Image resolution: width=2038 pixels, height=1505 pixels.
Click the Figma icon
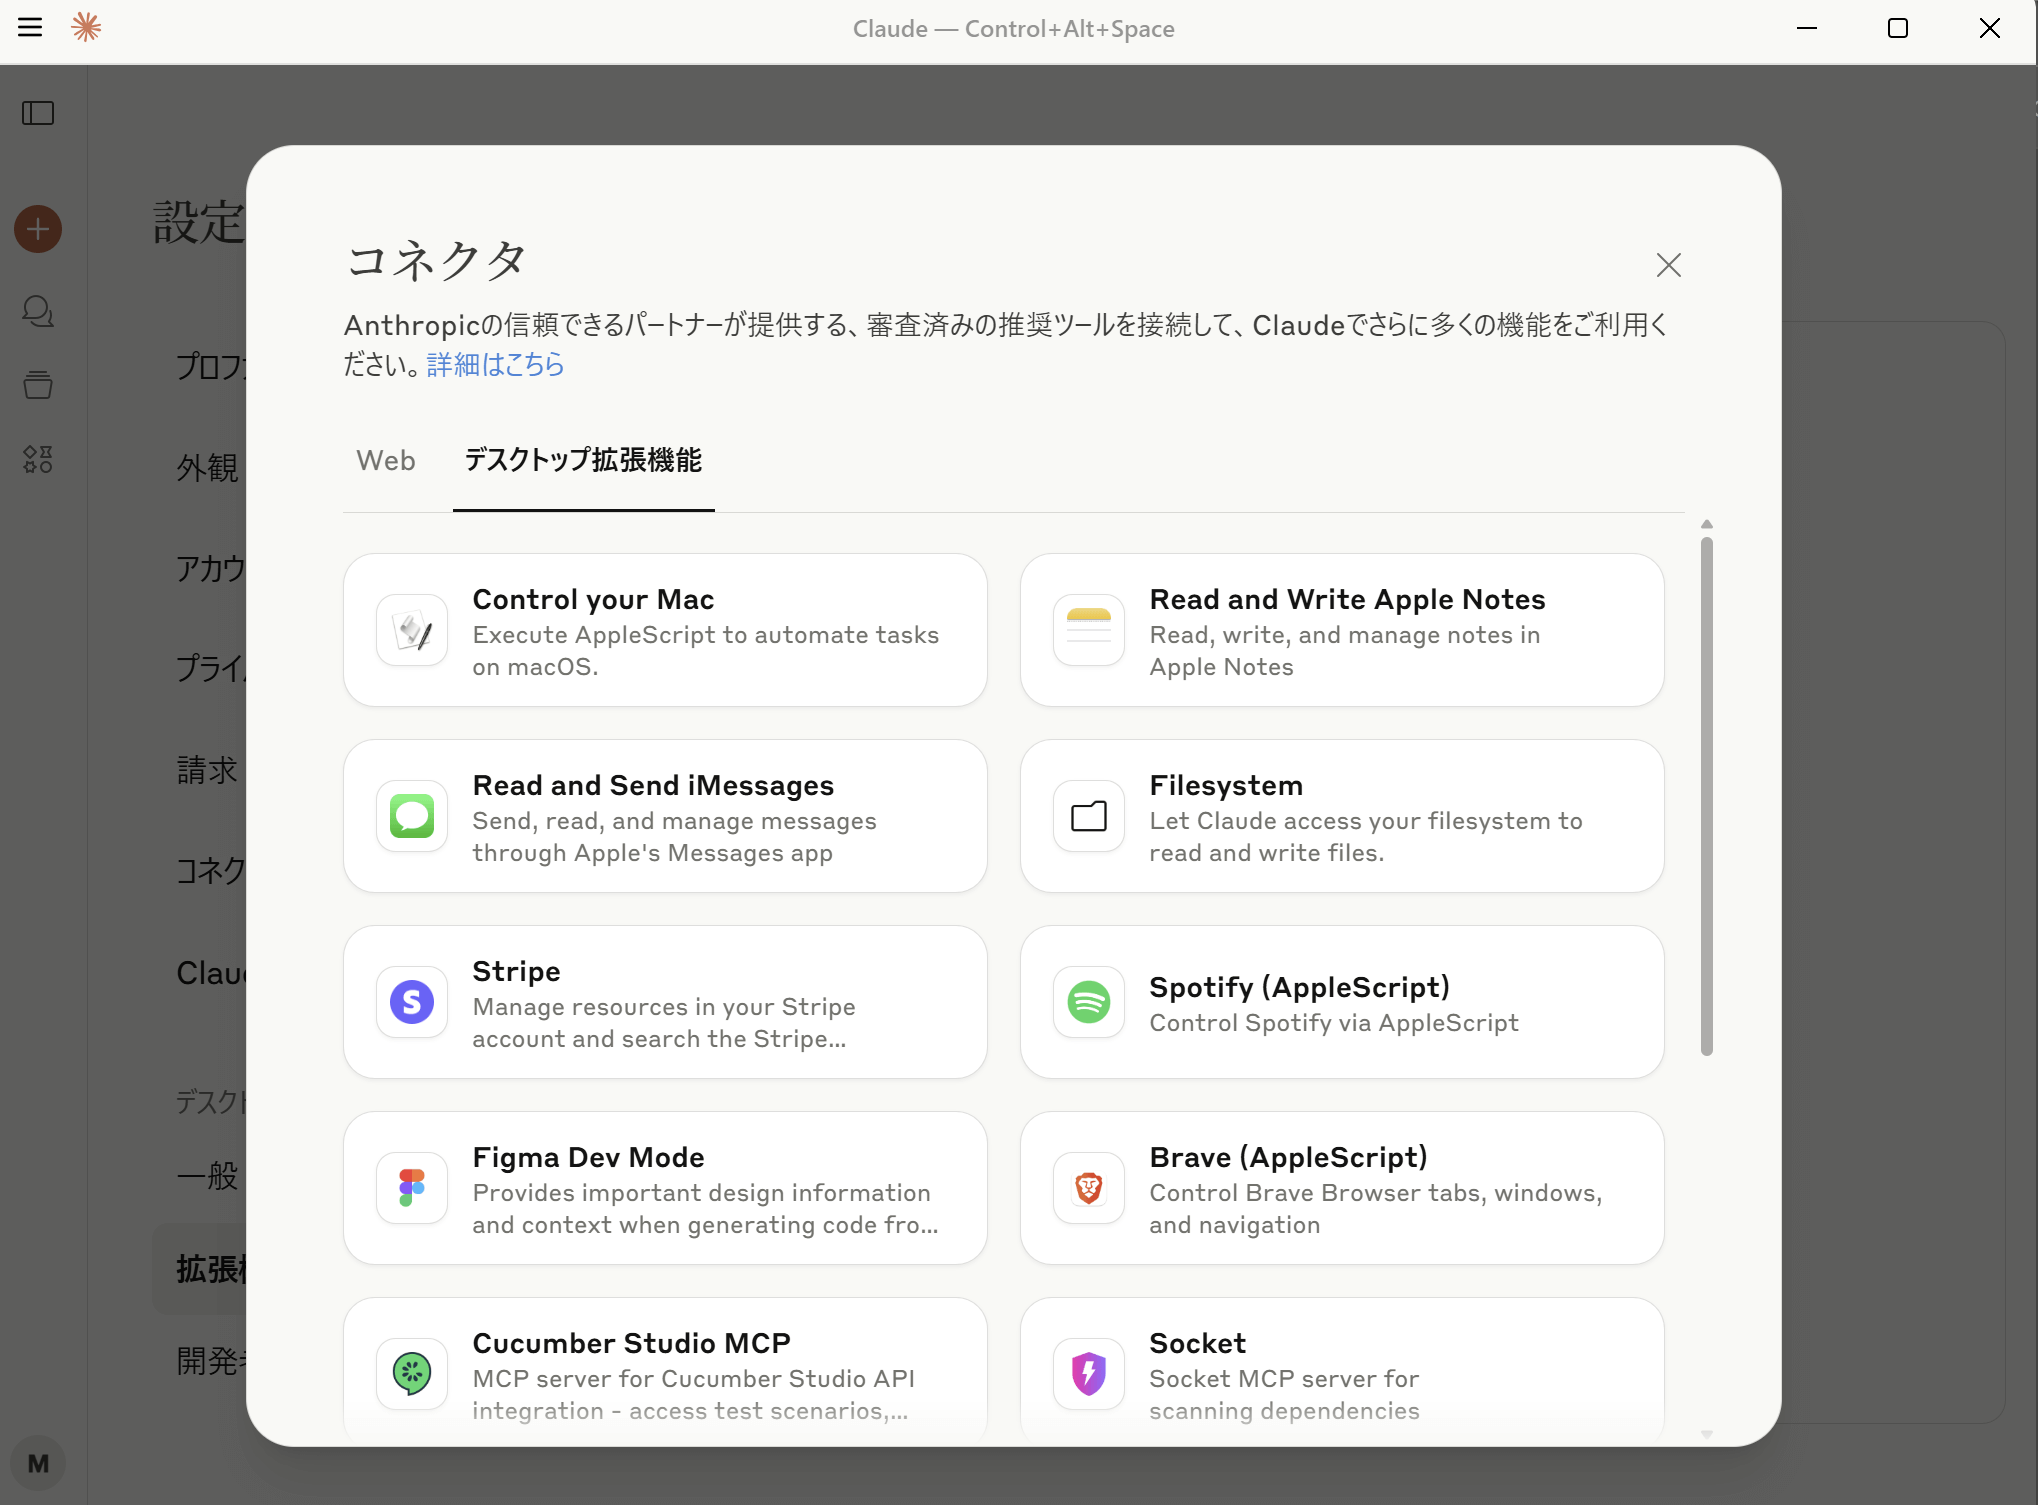[x=412, y=1188]
